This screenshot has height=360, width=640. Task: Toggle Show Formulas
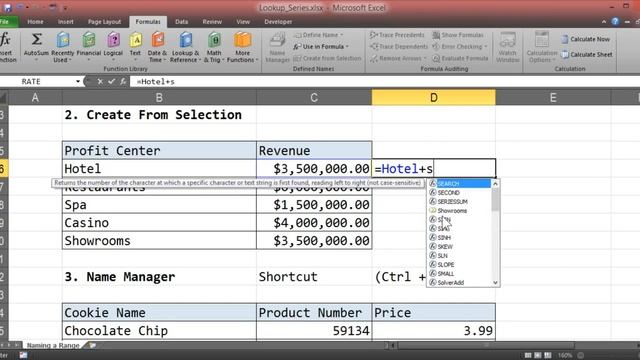[458, 35]
